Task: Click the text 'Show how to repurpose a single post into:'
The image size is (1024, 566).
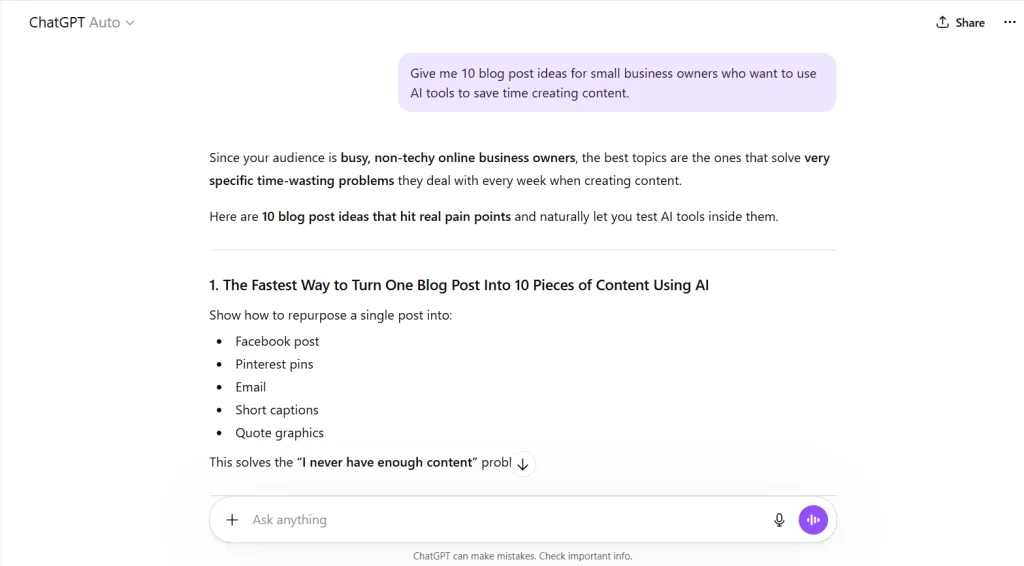Action: (330, 315)
